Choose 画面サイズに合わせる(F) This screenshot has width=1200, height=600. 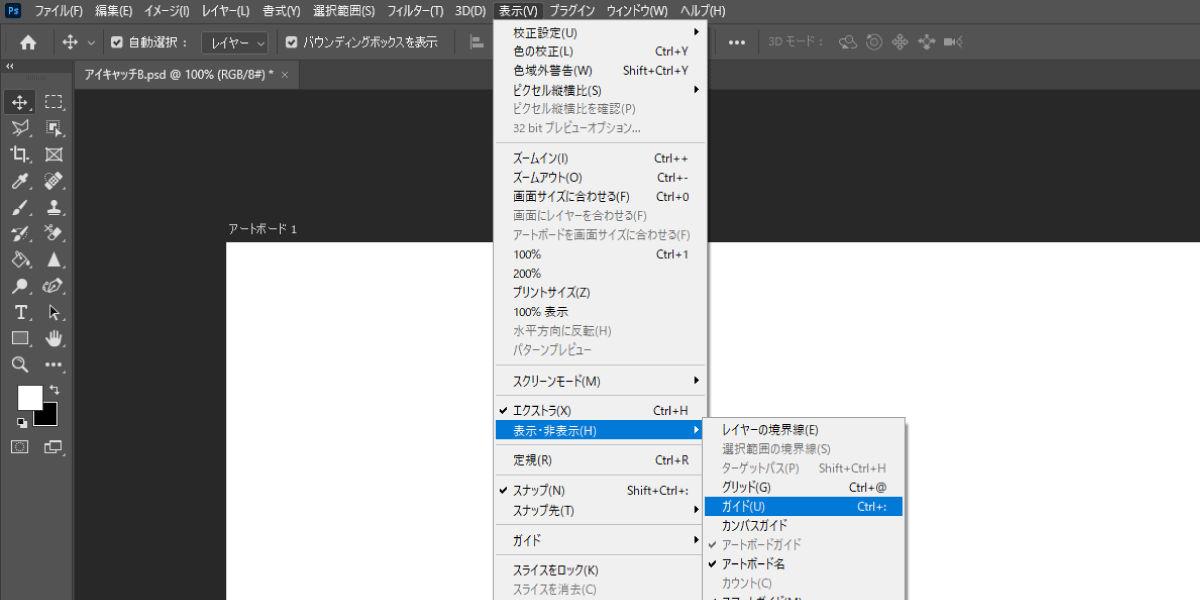(x=601, y=196)
